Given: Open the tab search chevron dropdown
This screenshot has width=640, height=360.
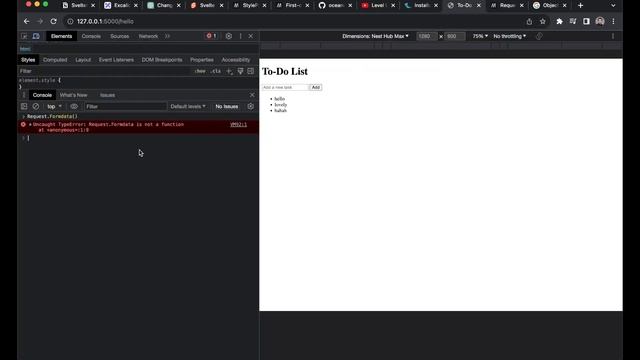Looking at the screenshot, I should pyautogui.click(x=613, y=5).
